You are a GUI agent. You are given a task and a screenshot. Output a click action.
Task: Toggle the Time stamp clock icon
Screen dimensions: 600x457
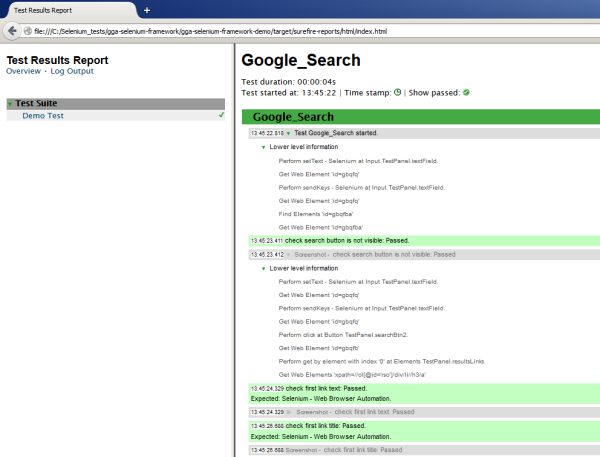398,92
